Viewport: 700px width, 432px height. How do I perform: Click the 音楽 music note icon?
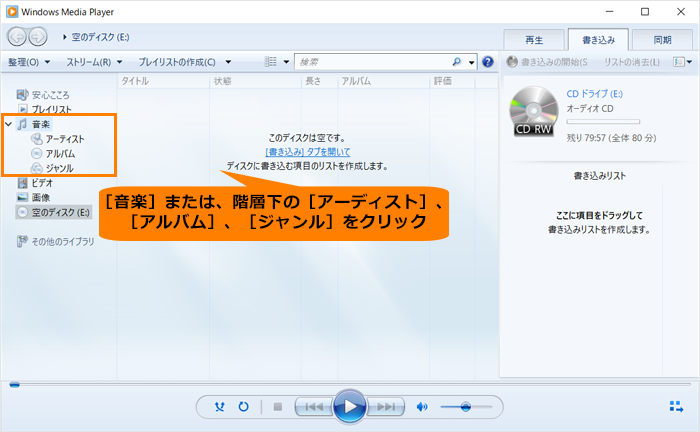[22, 124]
